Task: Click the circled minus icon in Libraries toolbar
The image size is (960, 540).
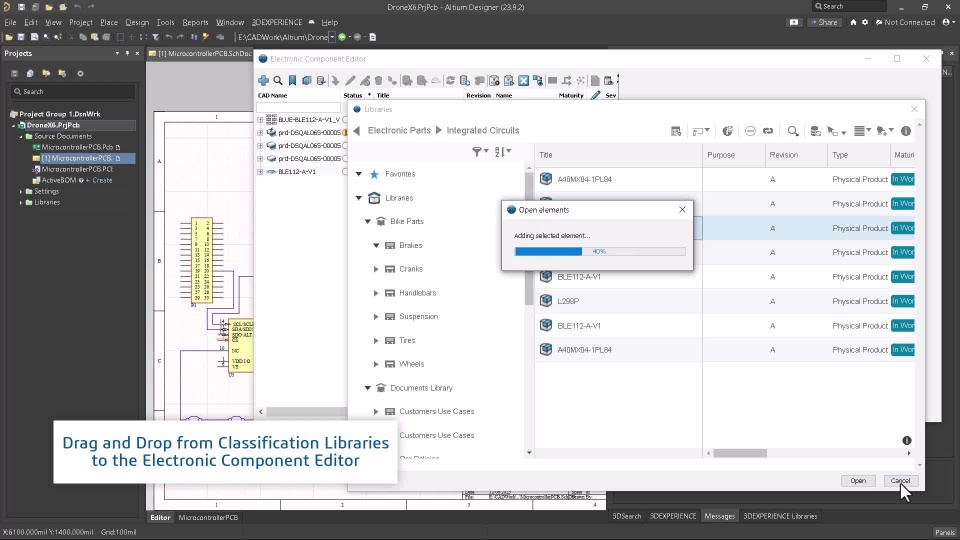Action: click(750, 131)
